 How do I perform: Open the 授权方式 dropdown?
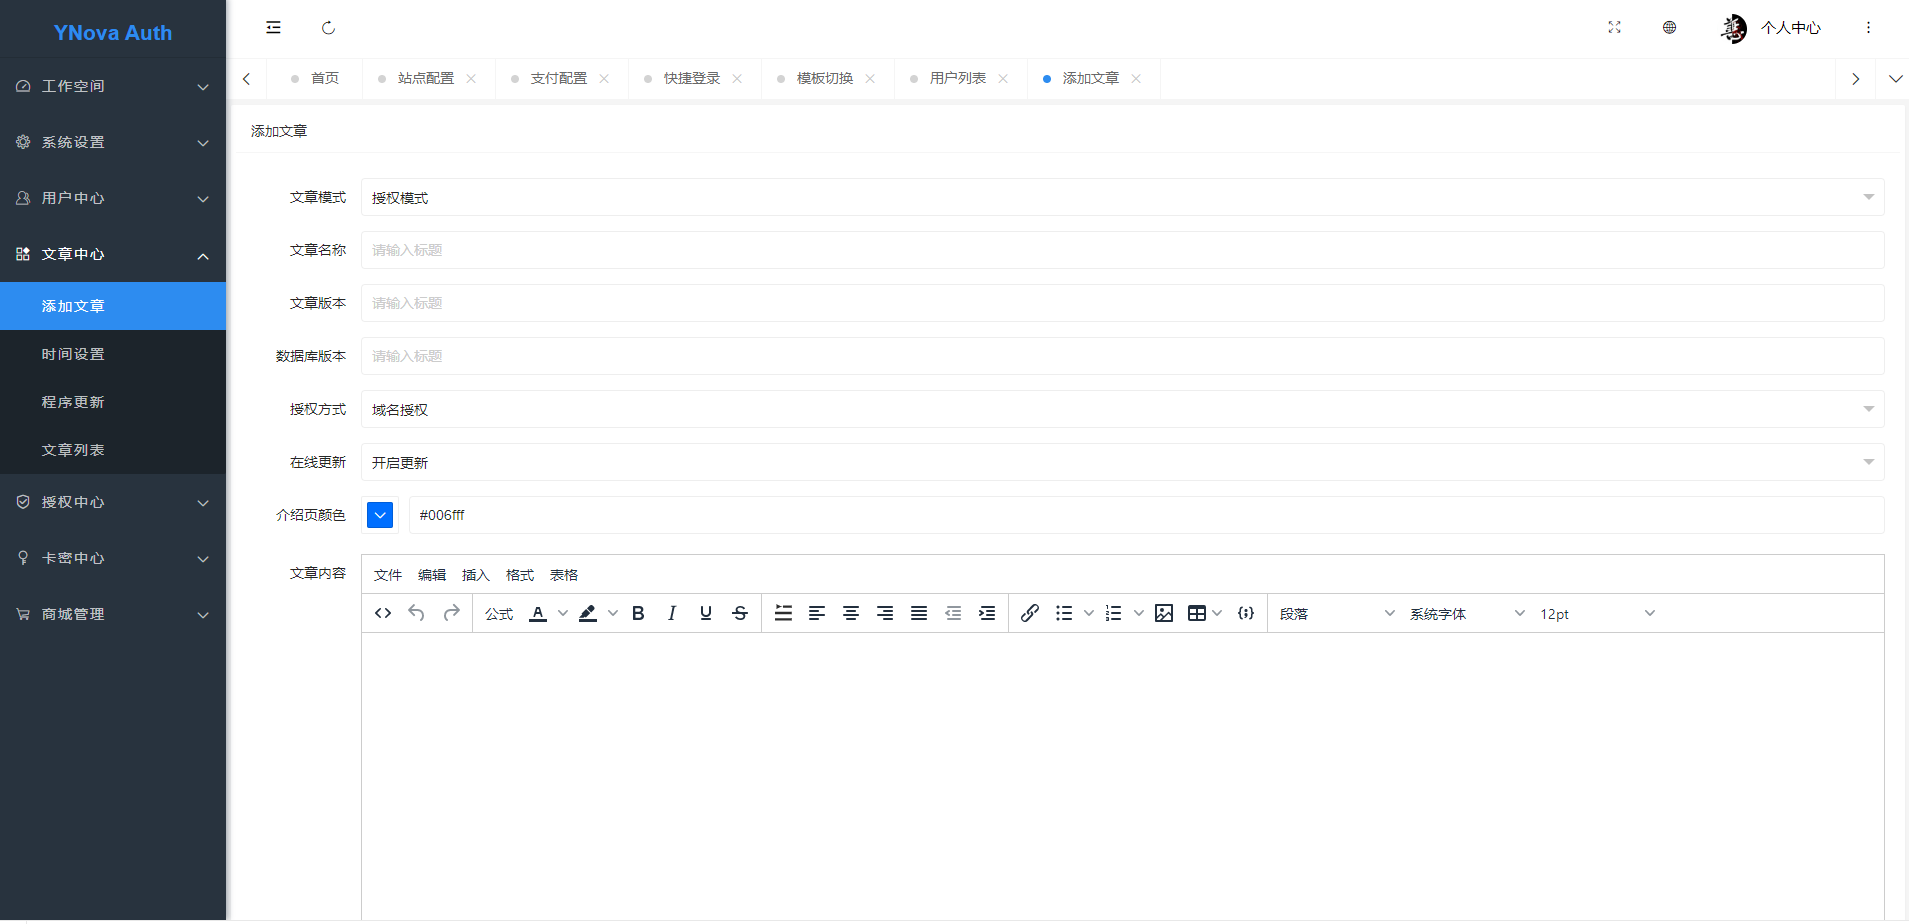pyautogui.click(x=1122, y=409)
